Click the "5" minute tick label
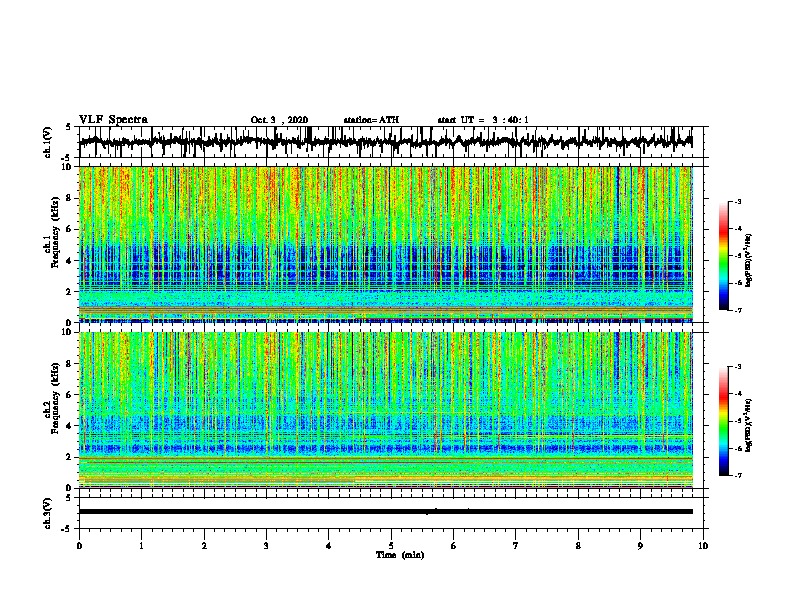 click(x=391, y=546)
